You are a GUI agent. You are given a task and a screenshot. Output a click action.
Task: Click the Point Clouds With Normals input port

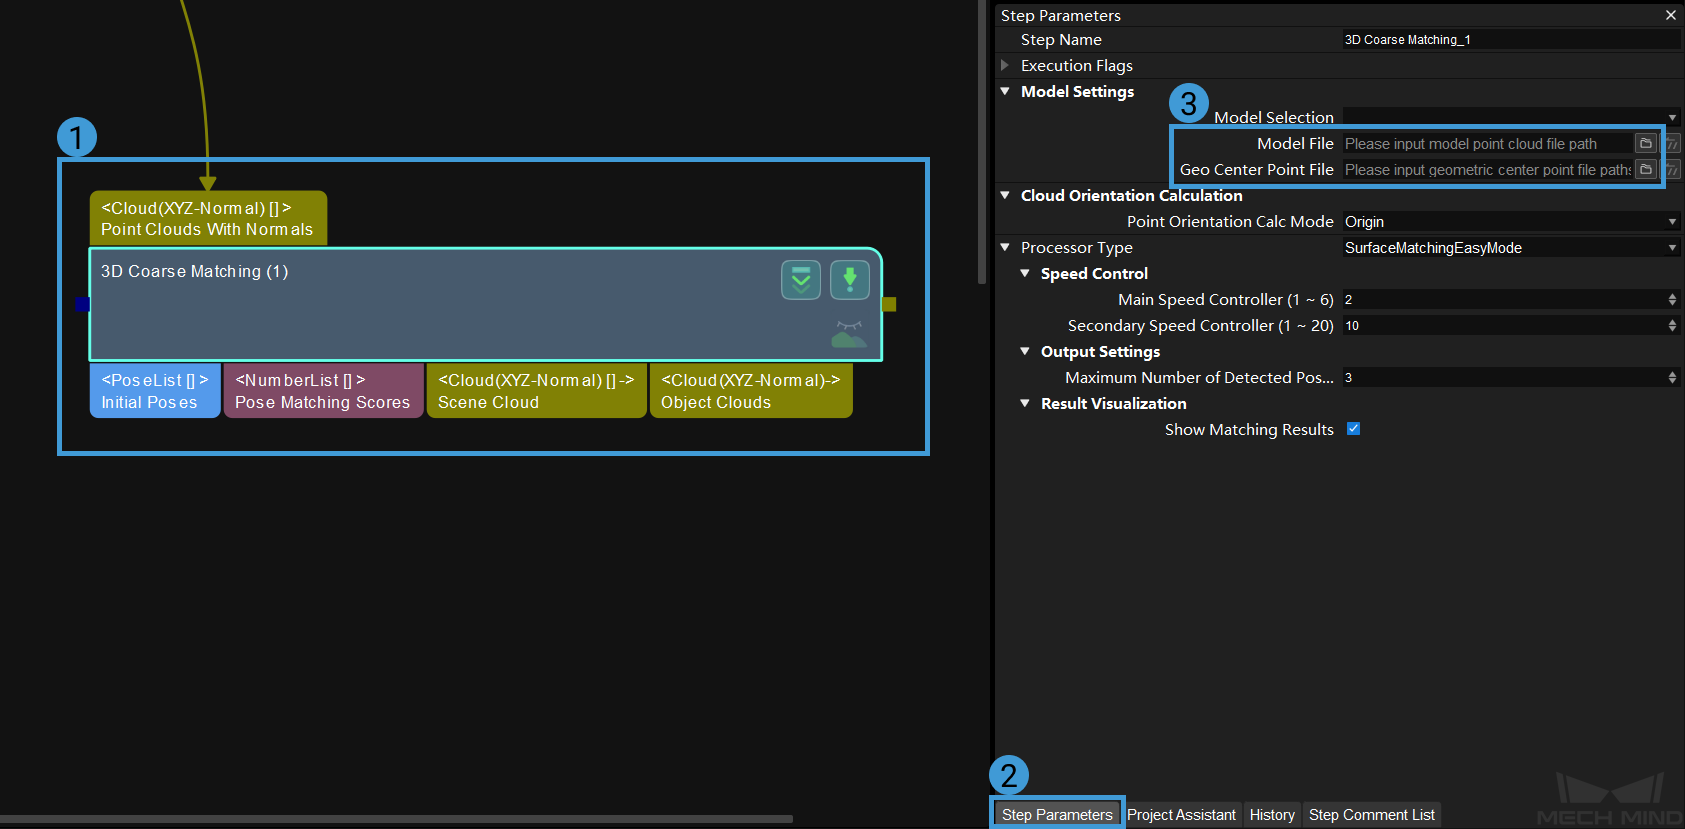click(x=207, y=218)
